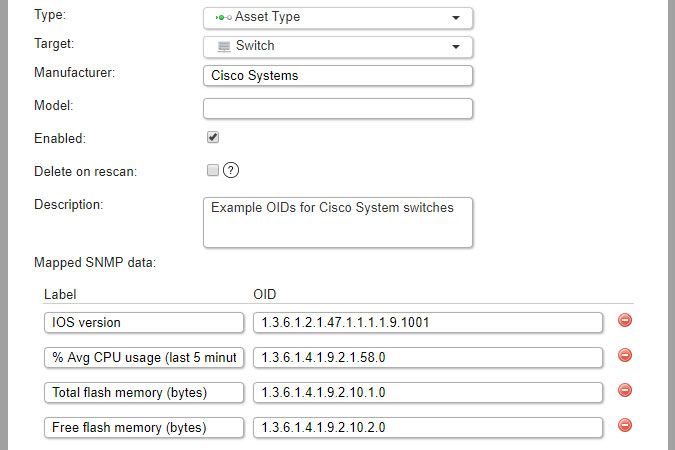Focus the empty Model text field

pos(337,108)
